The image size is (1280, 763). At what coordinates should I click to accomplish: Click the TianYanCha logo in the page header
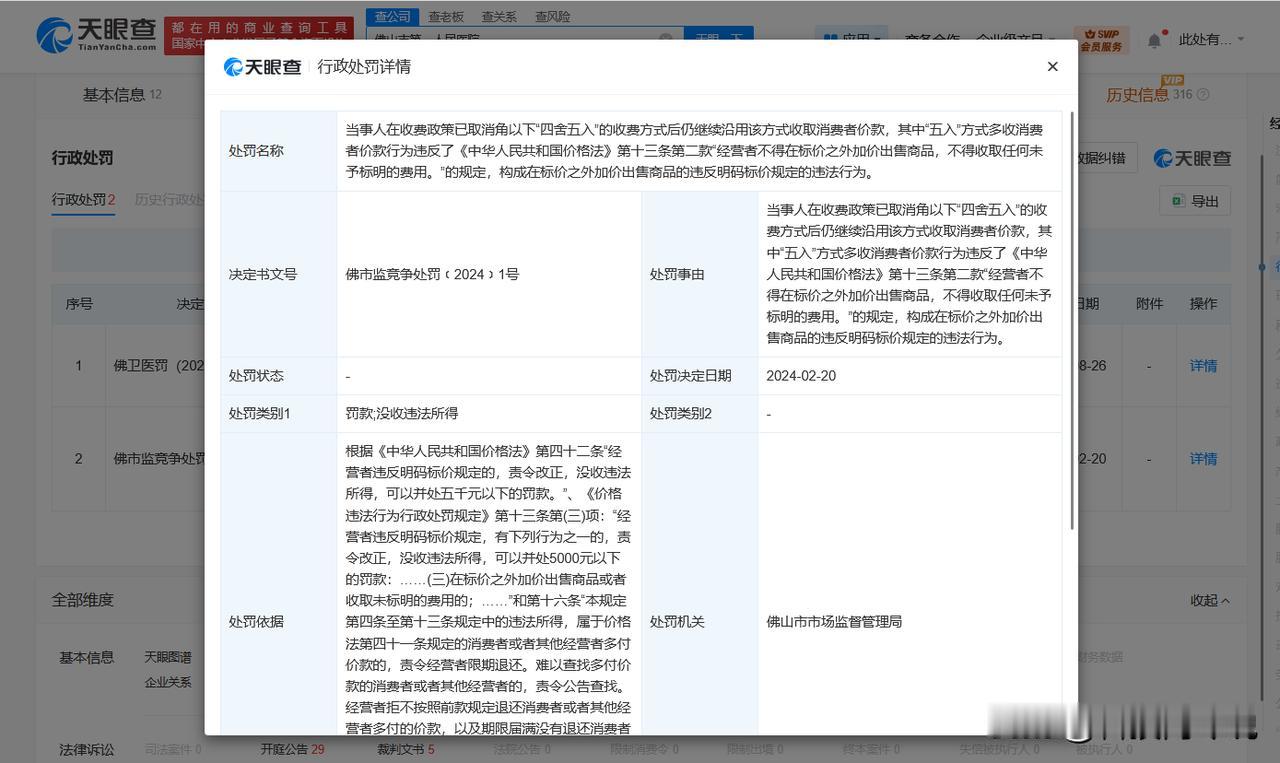pos(96,36)
